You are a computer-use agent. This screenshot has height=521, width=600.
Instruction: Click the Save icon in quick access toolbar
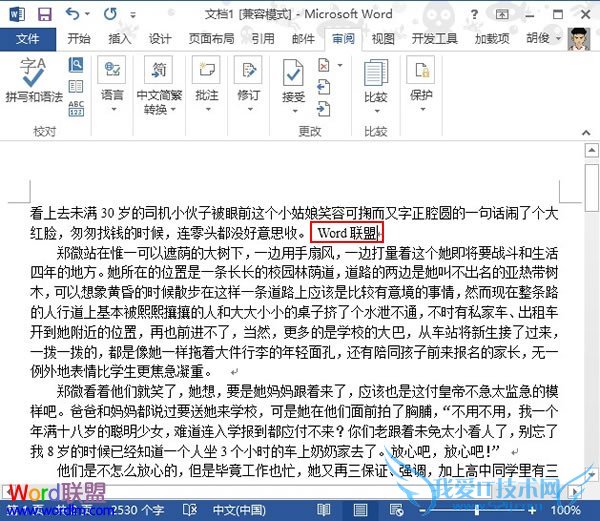pyautogui.click(x=44, y=14)
